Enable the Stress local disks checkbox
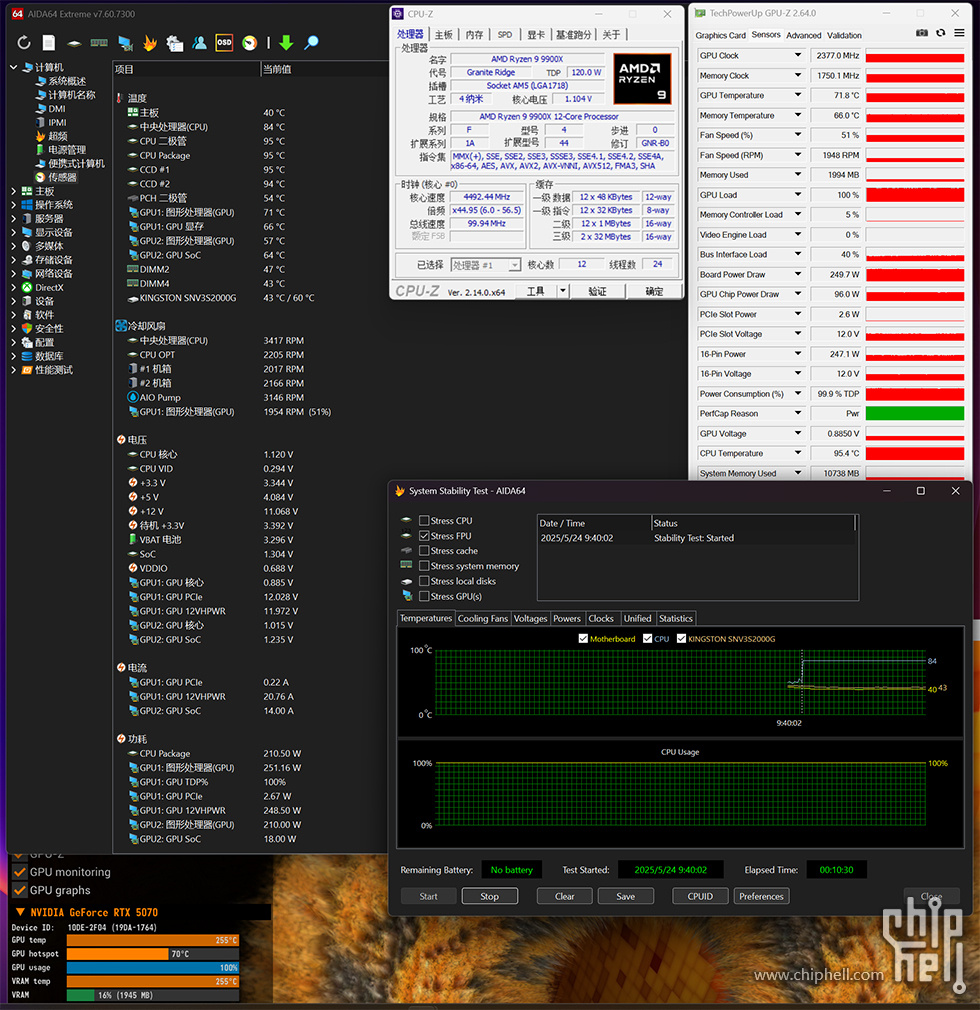 pos(424,581)
